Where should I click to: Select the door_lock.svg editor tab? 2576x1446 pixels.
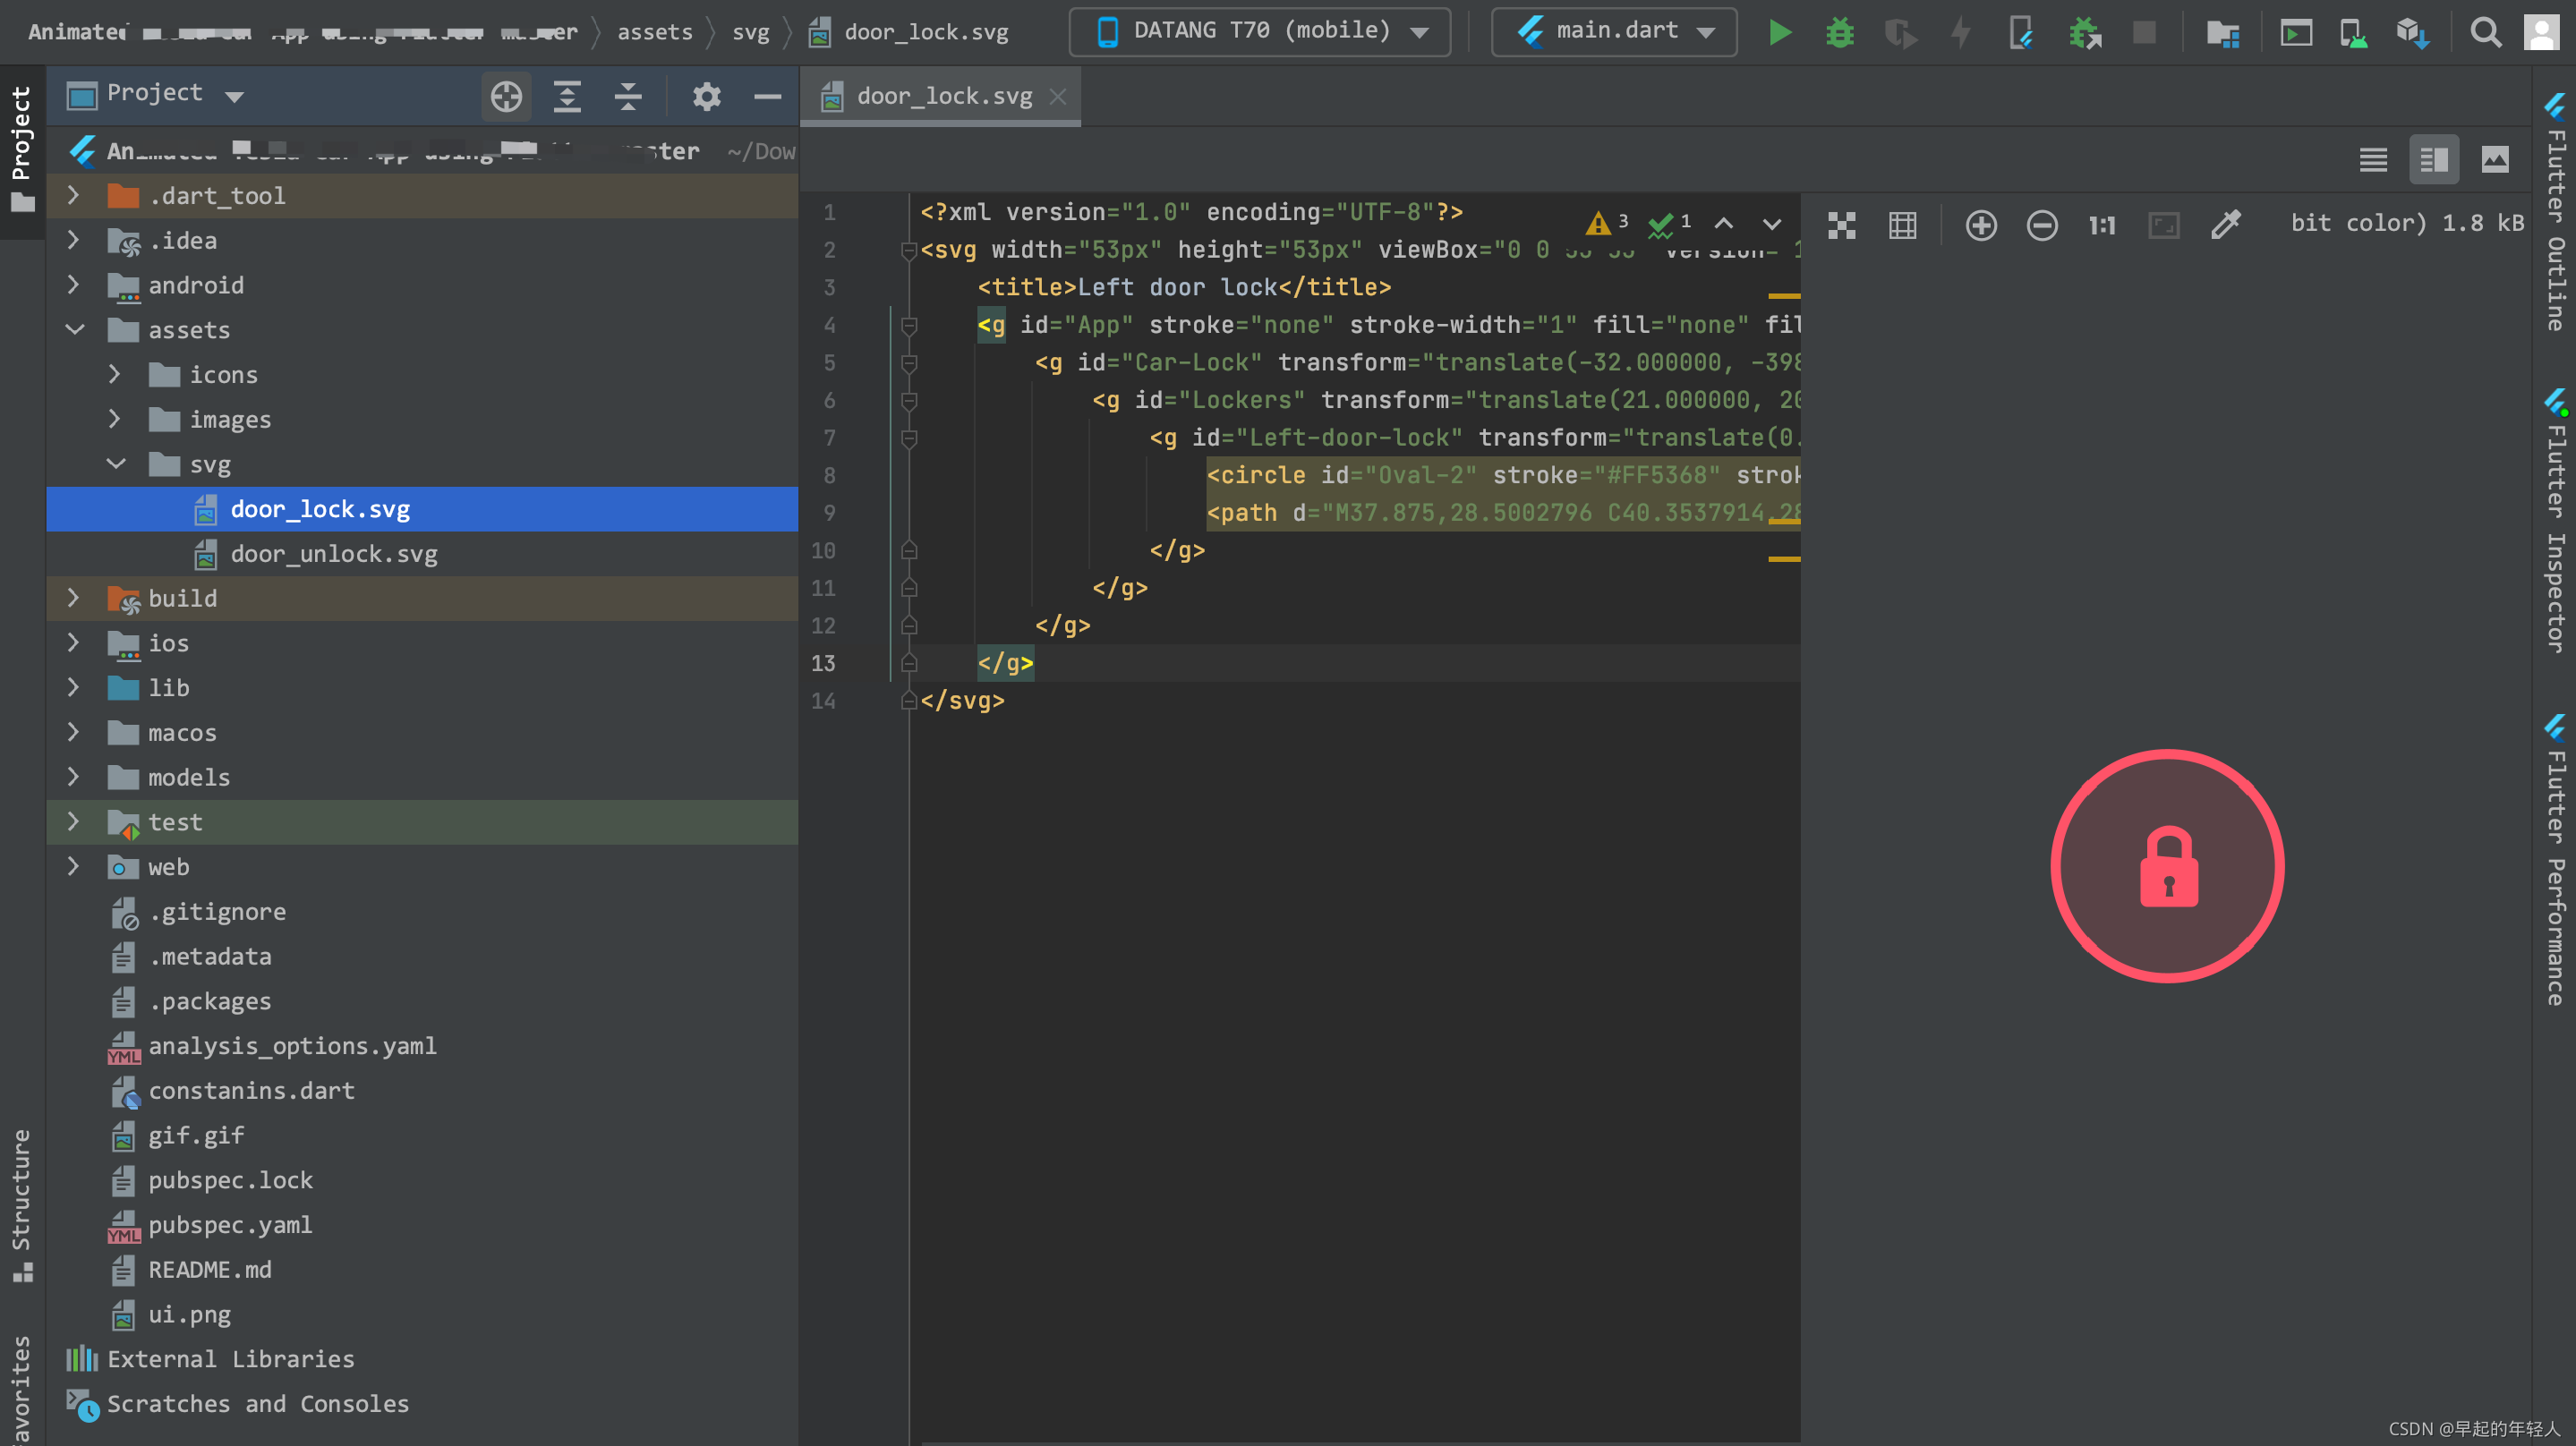pyautogui.click(x=941, y=95)
